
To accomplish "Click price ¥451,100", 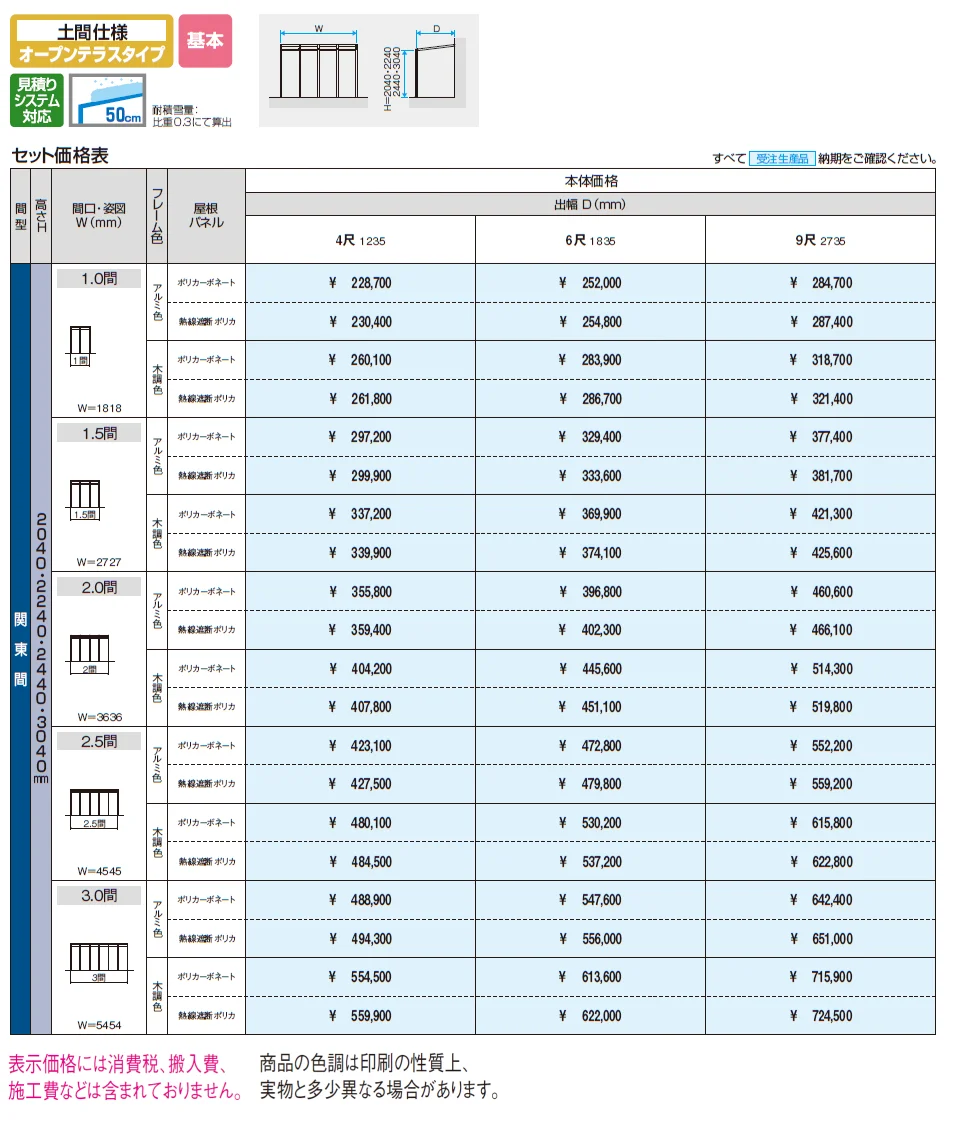I will (590, 707).
